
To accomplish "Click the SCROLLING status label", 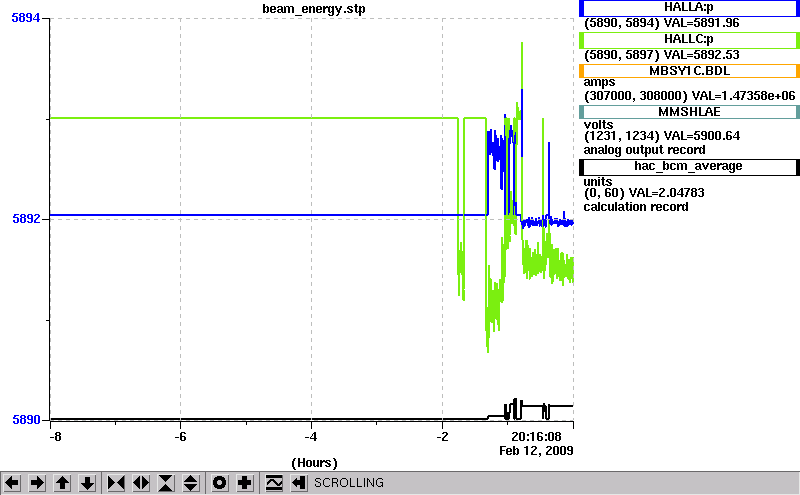I will click(349, 483).
